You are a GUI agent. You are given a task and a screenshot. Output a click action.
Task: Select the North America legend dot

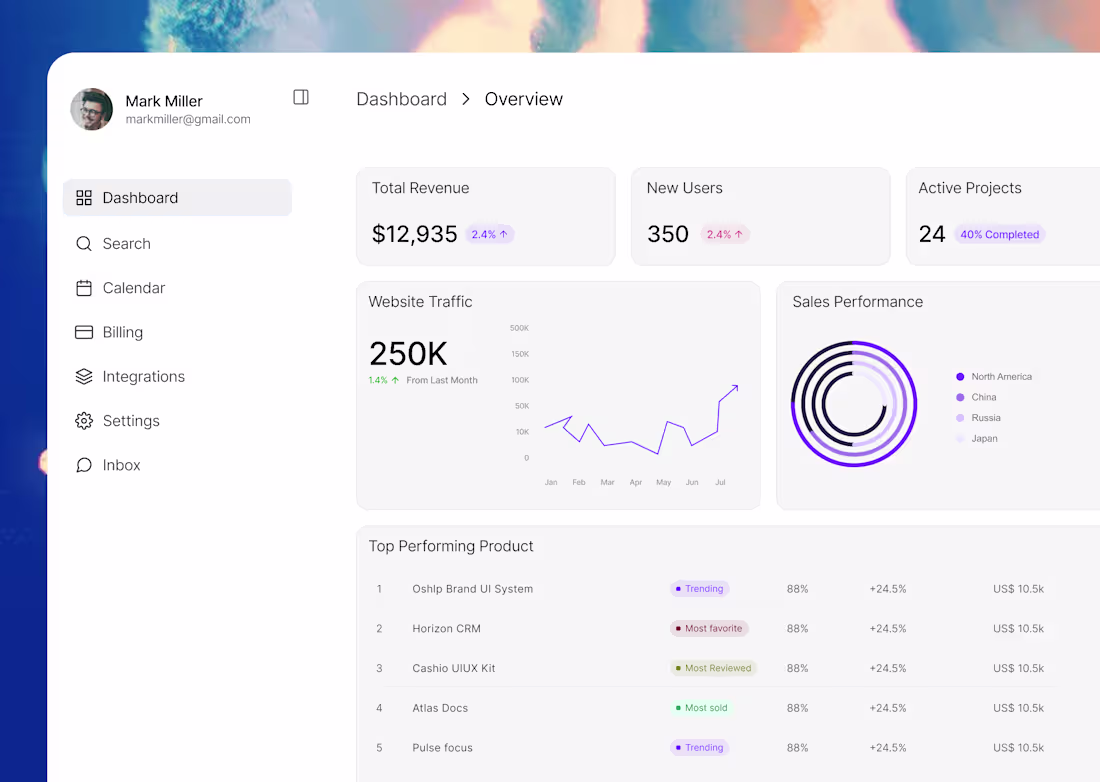point(960,377)
